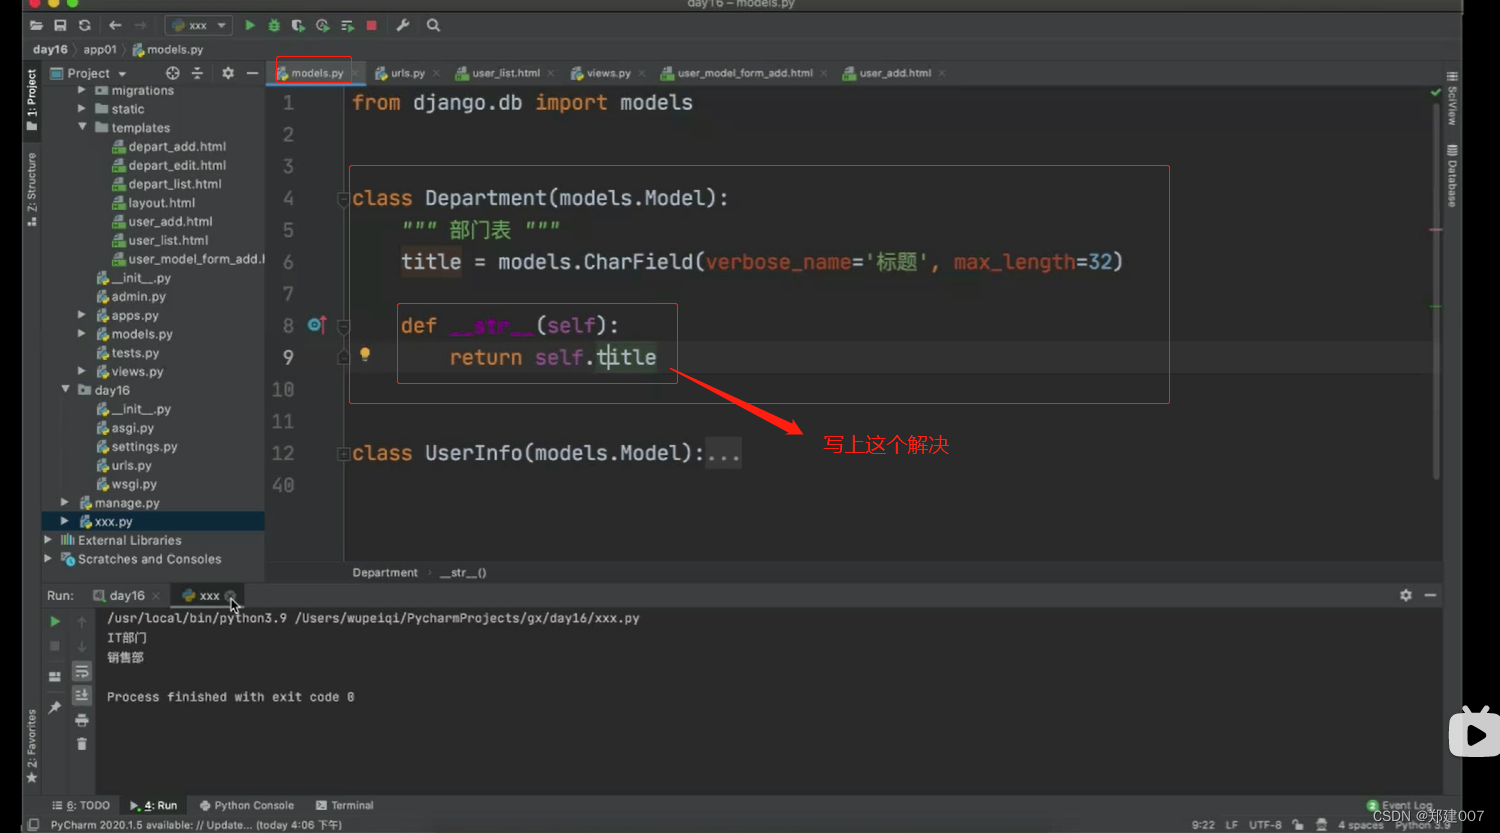
Task: Open Settings via the wrench icon
Action: coord(403,25)
